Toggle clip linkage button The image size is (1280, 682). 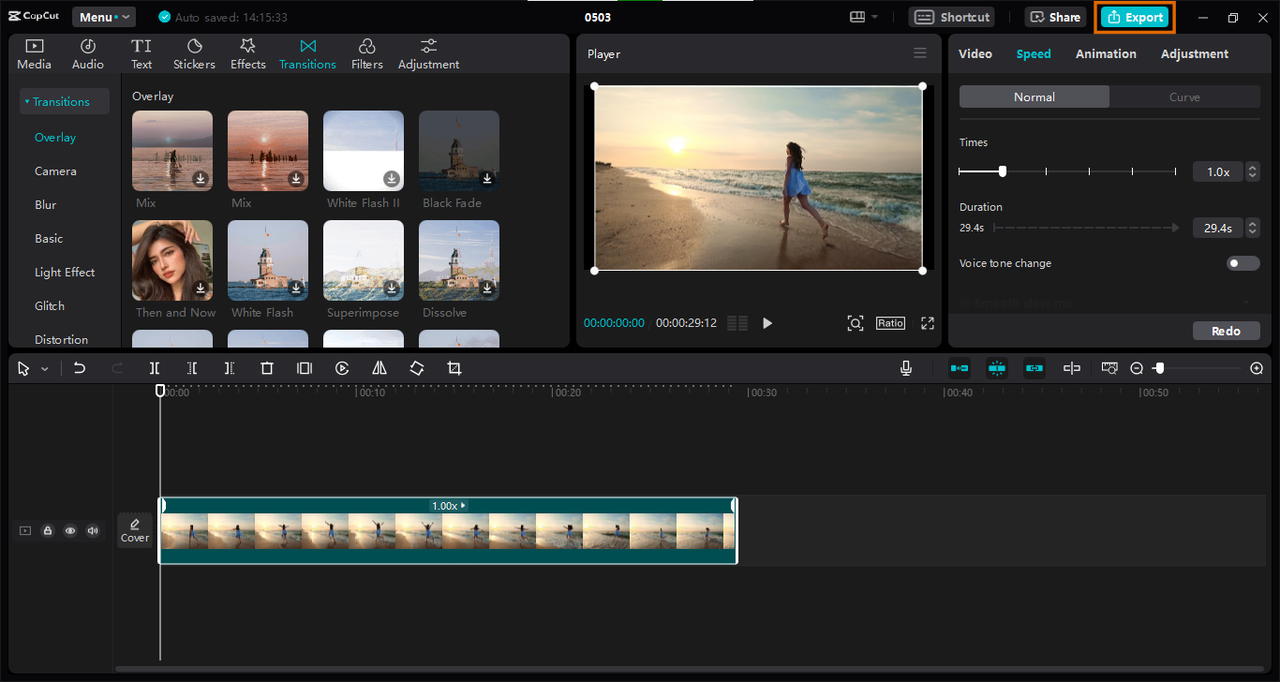[1034, 368]
